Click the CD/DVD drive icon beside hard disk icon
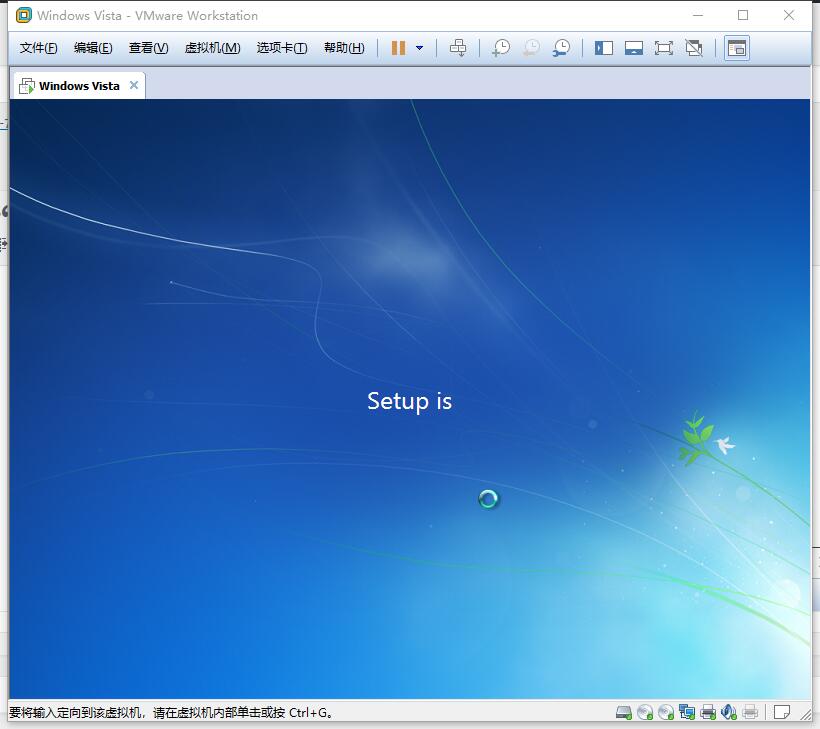Screen dimensions: 820x729 coord(645,712)
